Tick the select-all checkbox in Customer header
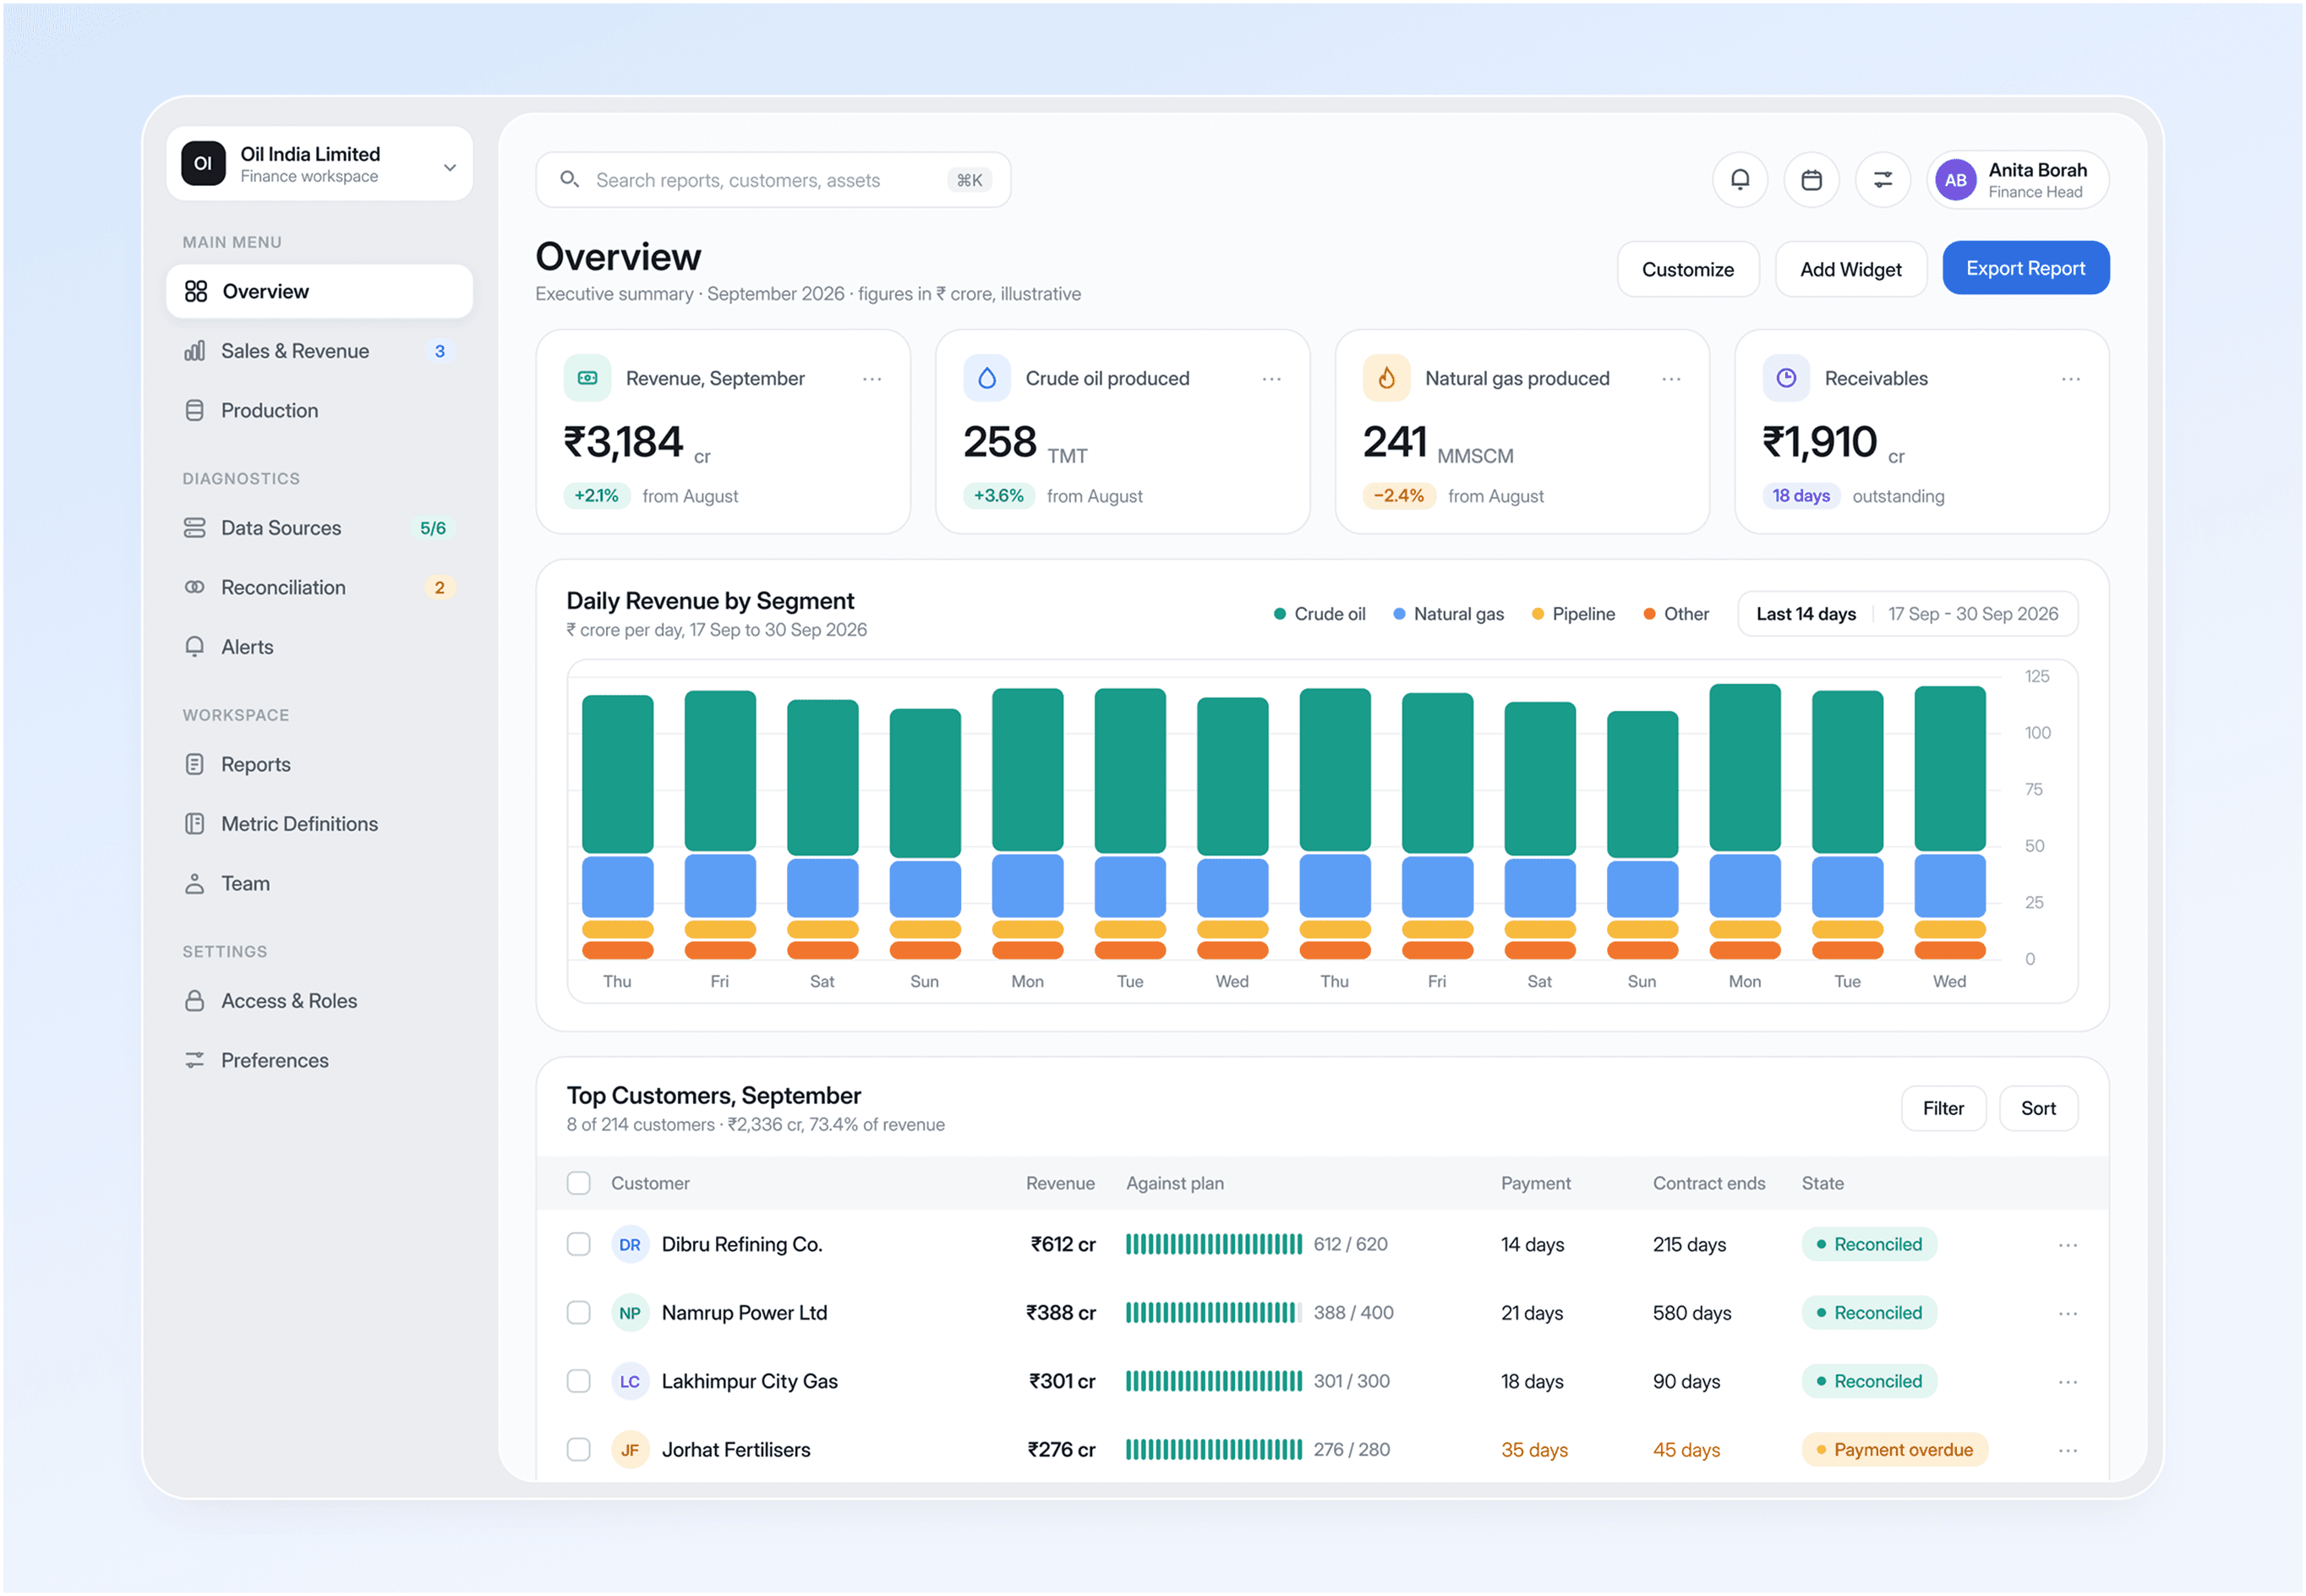Image resolution: width=2306 pixels, height=1596 pixels. pos(578,1183)
